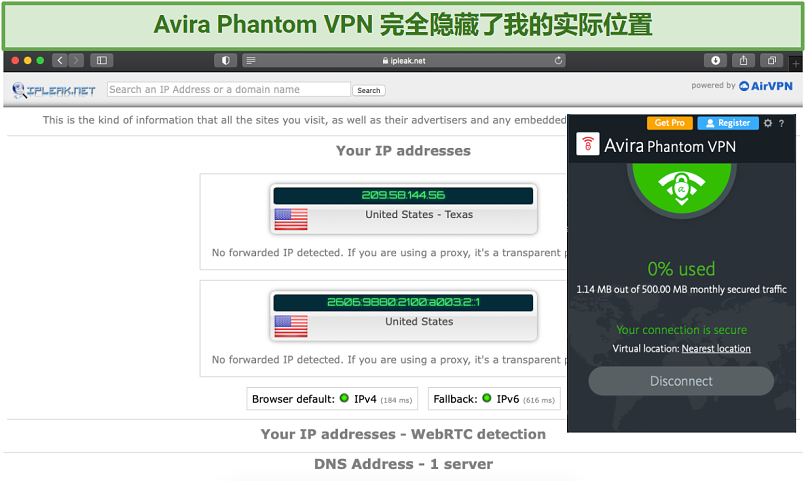Click the Register button

point(728,123)
